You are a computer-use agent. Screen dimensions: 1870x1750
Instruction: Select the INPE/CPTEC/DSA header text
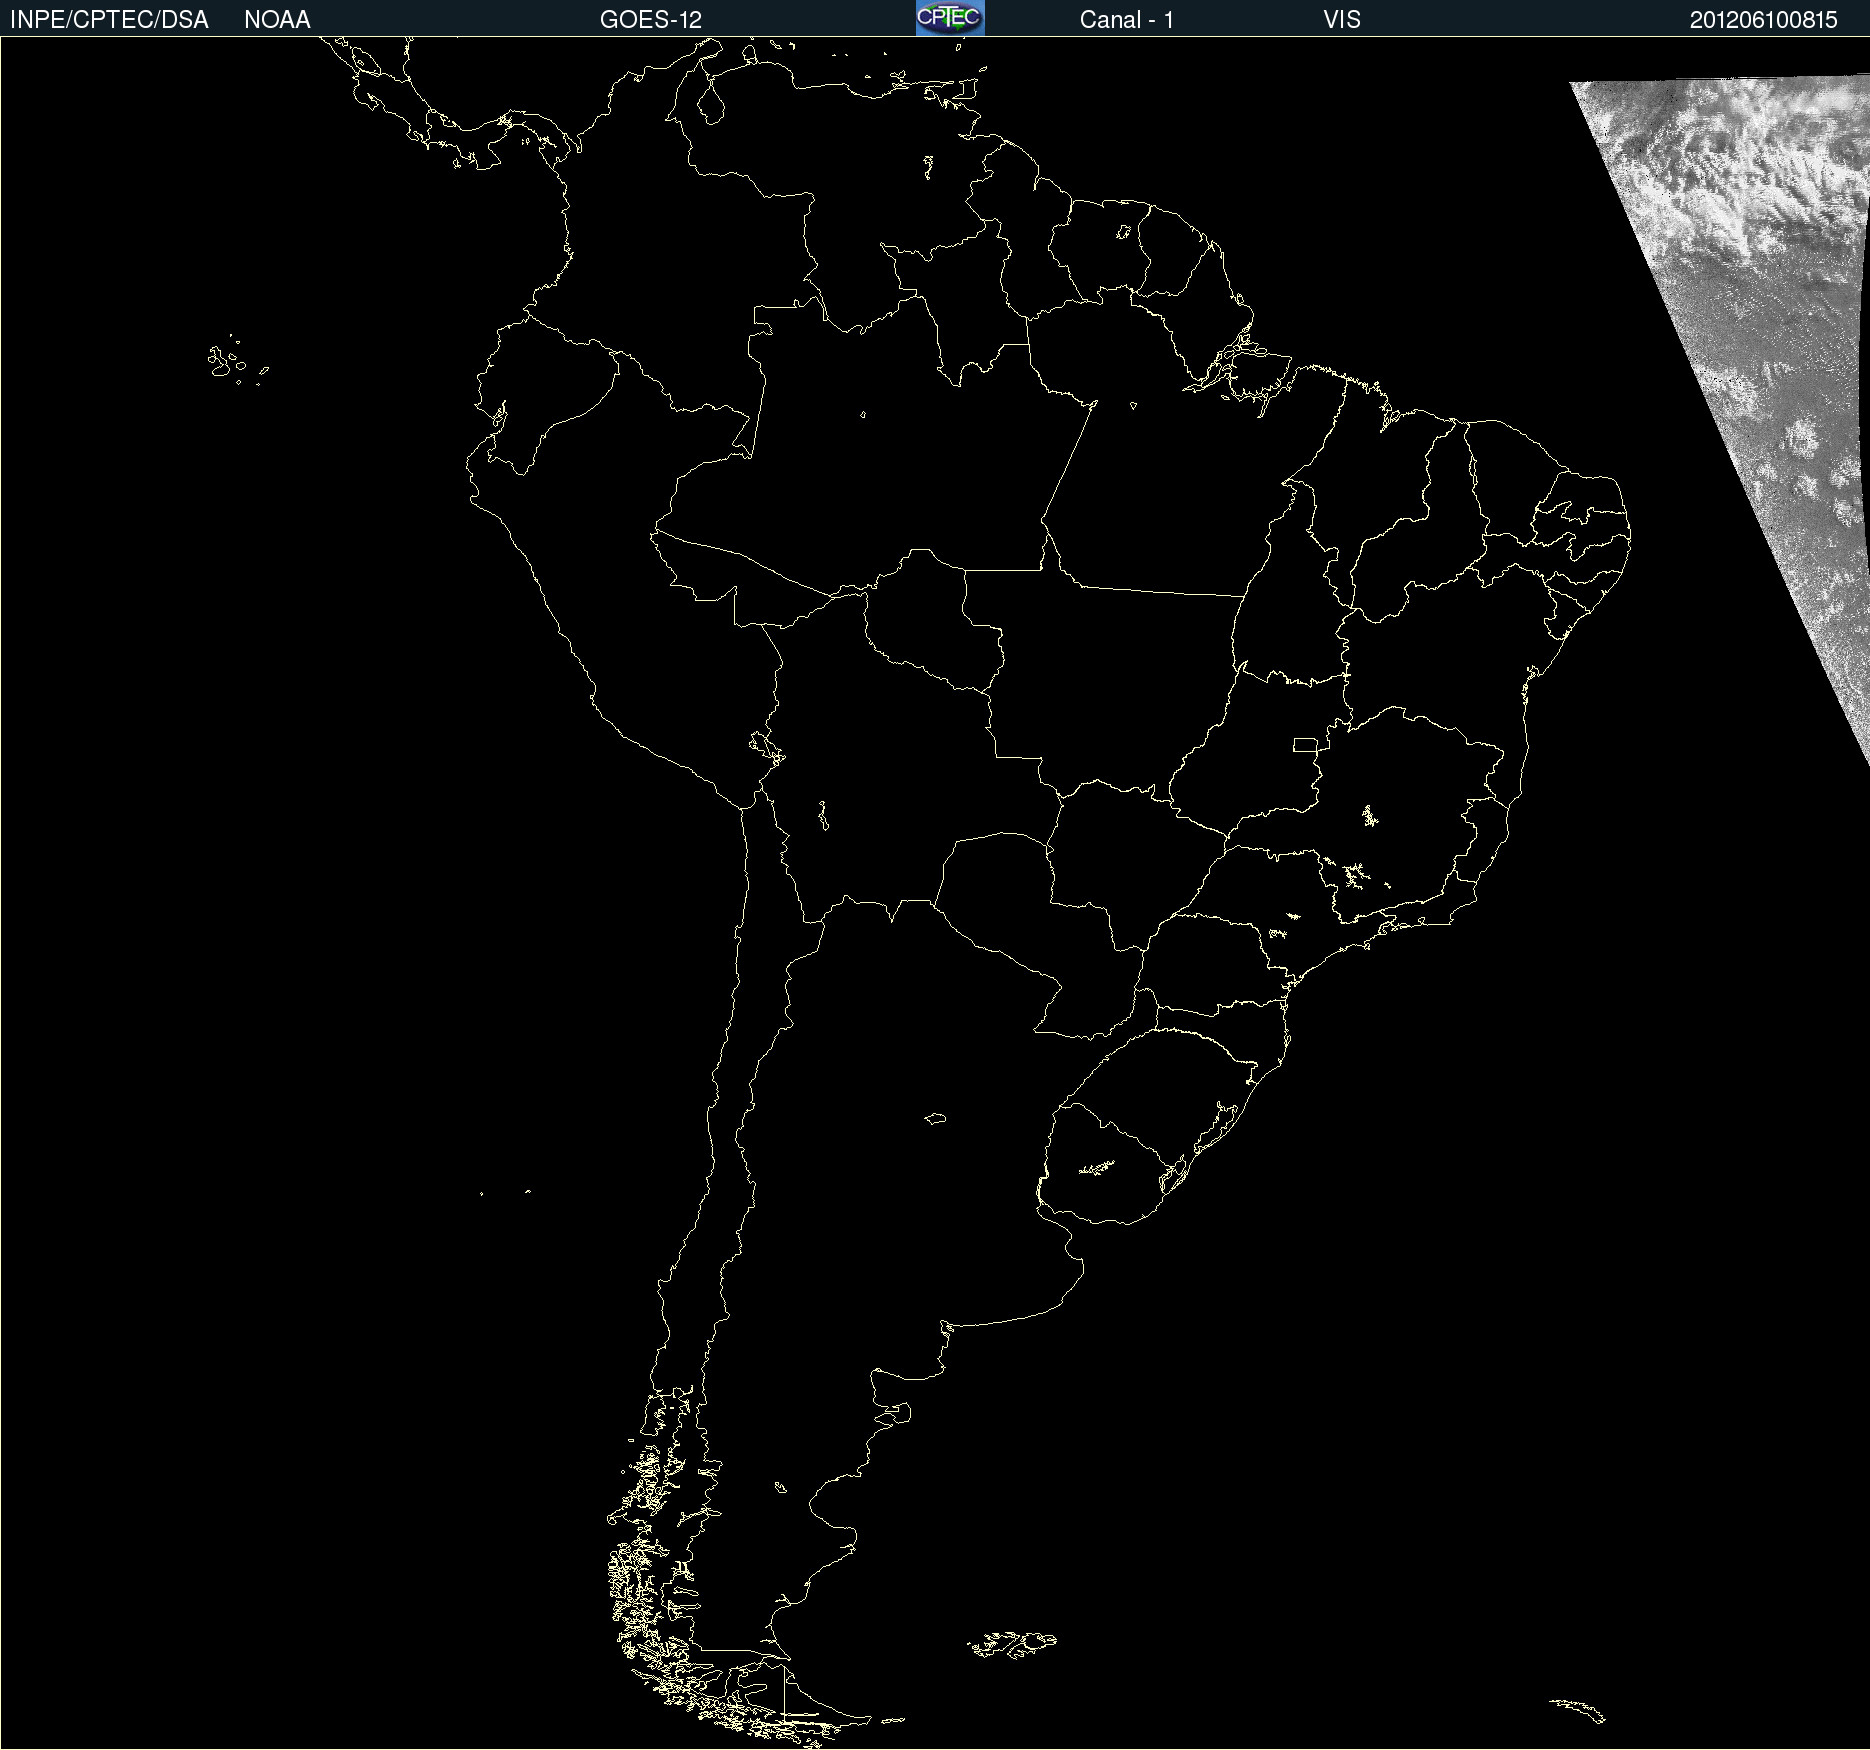point(109,20)
